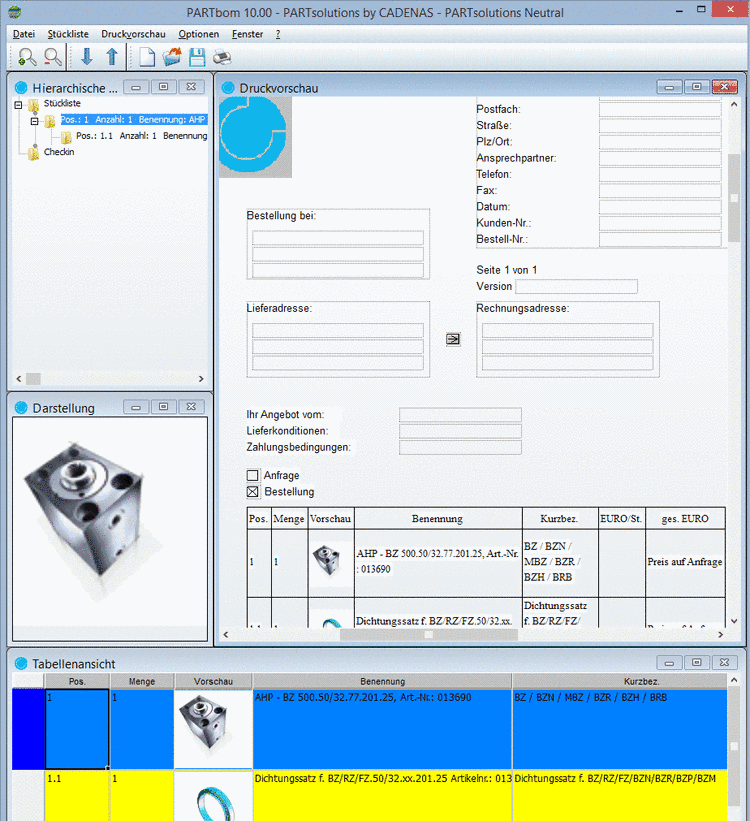Select the yellow Dichtungssatz Benennung cell
Image resolution: width=750 pixels, height=821 pixels.
(x=382, y=795)
